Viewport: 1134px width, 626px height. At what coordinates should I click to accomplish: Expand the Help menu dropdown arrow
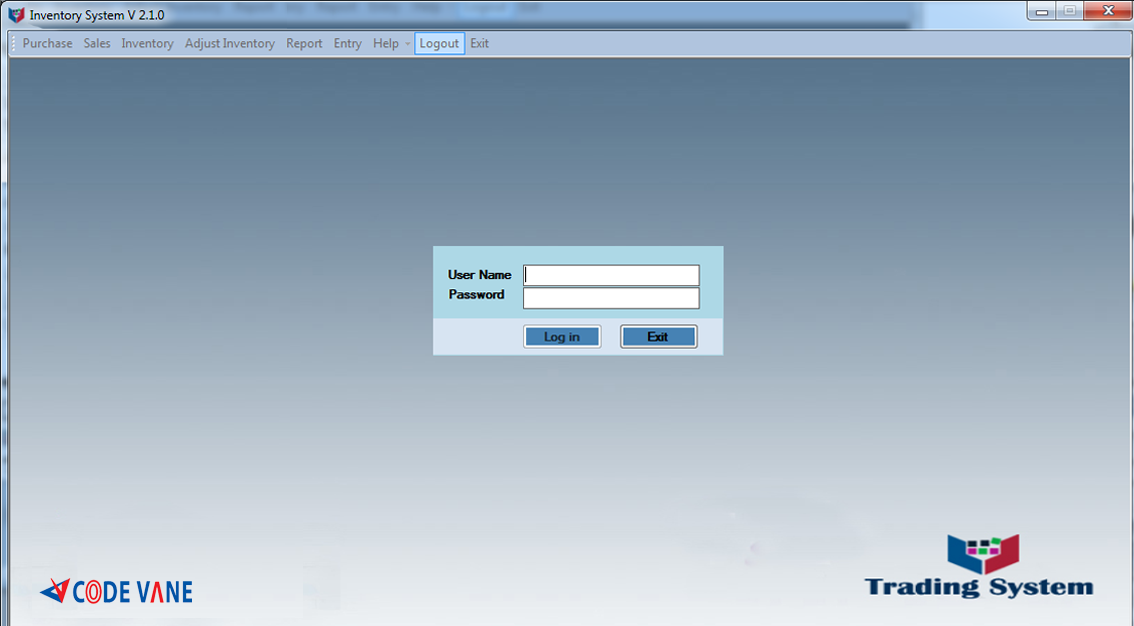tap(408, 44)
